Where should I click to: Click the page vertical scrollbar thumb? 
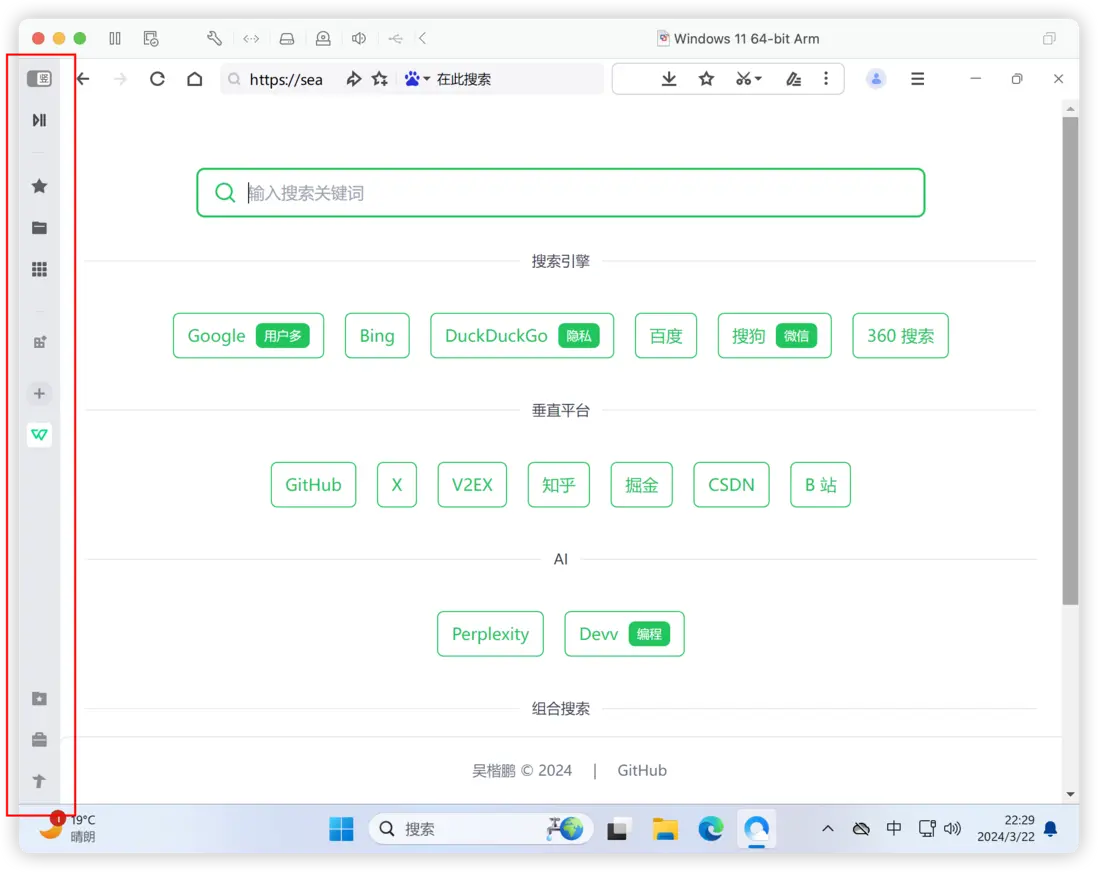pyautogui.click(x=1070, y=361)
